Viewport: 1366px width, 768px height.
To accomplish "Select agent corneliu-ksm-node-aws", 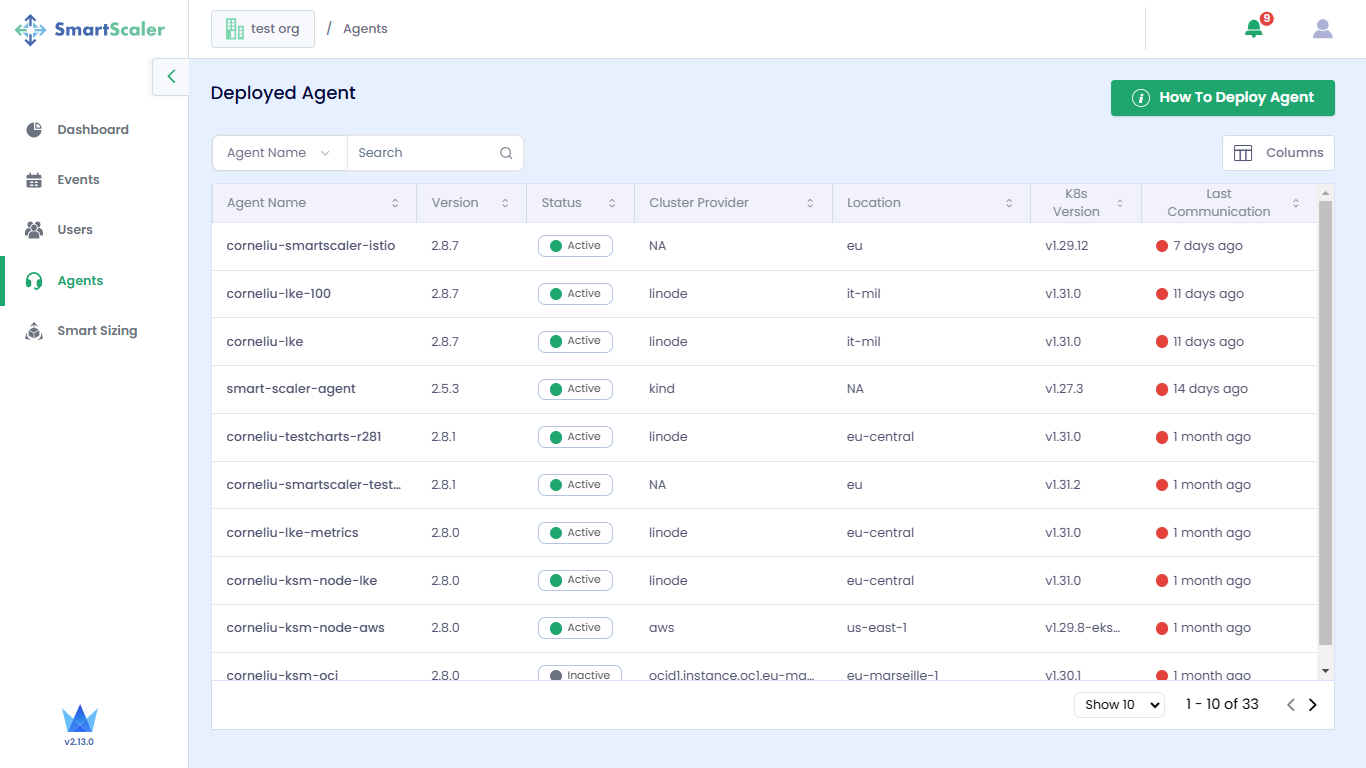I will pyautogui.click(x=306, y=628).
